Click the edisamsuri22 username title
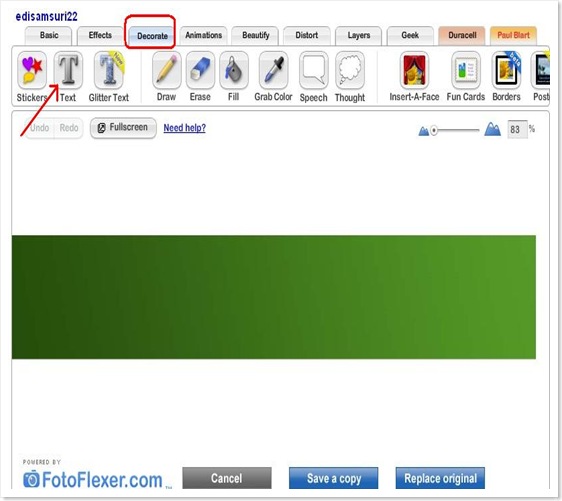562x501 pixels. pos(47,16)
